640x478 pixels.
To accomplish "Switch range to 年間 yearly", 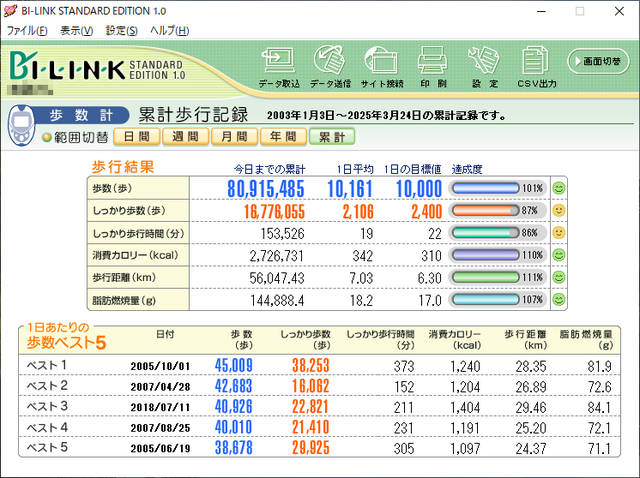I will [283, 137].
